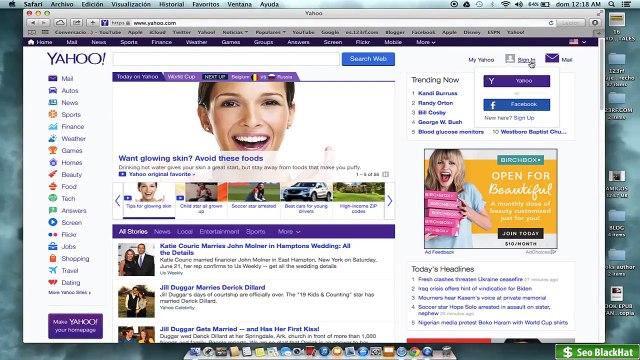This screenshot has height=360, width=640.
Task: Open Sports basketball icon in sidebar
Action: click(x=53, y=114)
